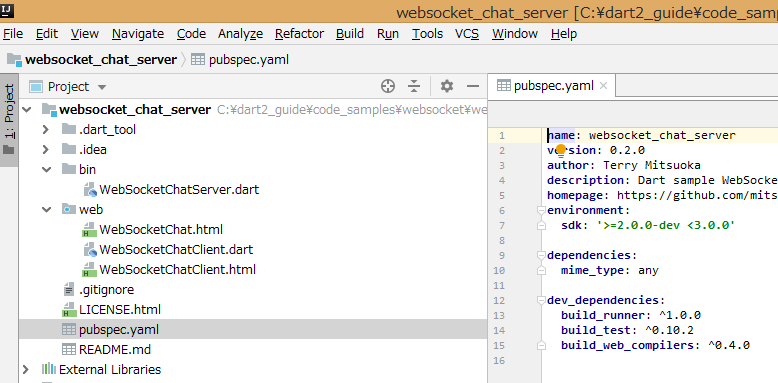Screen dimensions: 778x383
Task: Open the Run menu
Action: 388,34
